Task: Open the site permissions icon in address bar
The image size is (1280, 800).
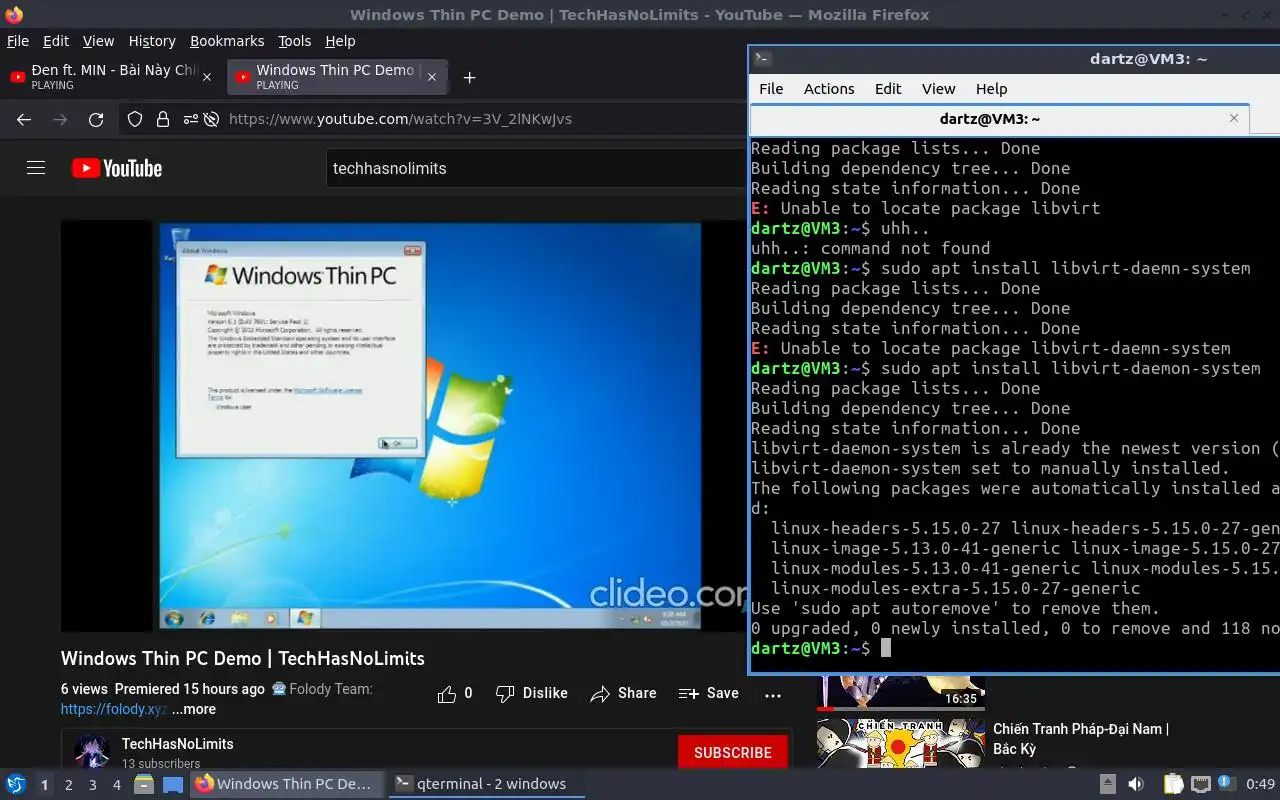Action: tap(190, 119)
